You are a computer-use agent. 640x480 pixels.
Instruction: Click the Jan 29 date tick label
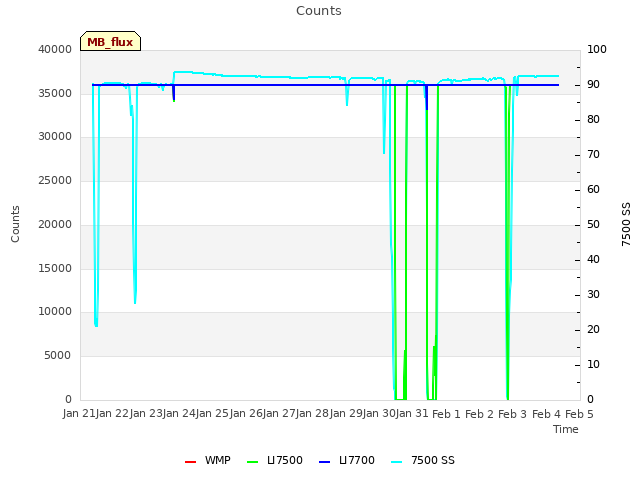[x=346, y=413]
